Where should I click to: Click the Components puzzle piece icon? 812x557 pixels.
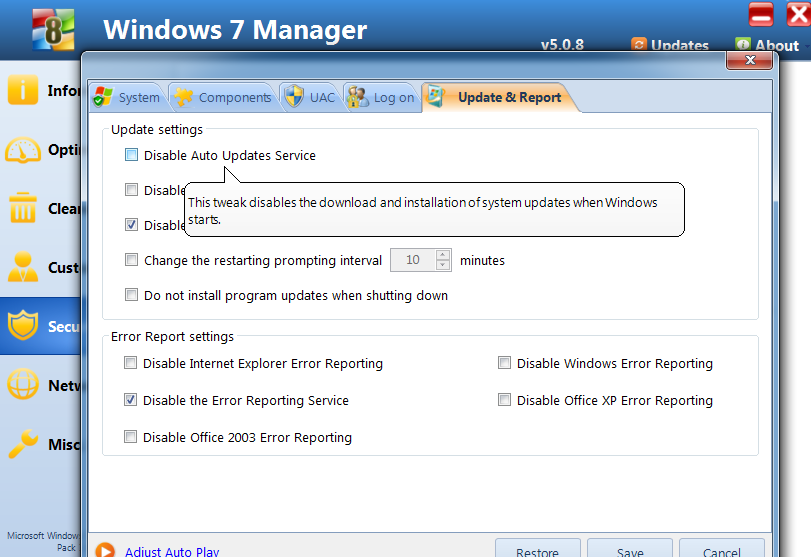pyautogui.click(x=183, y=97)
